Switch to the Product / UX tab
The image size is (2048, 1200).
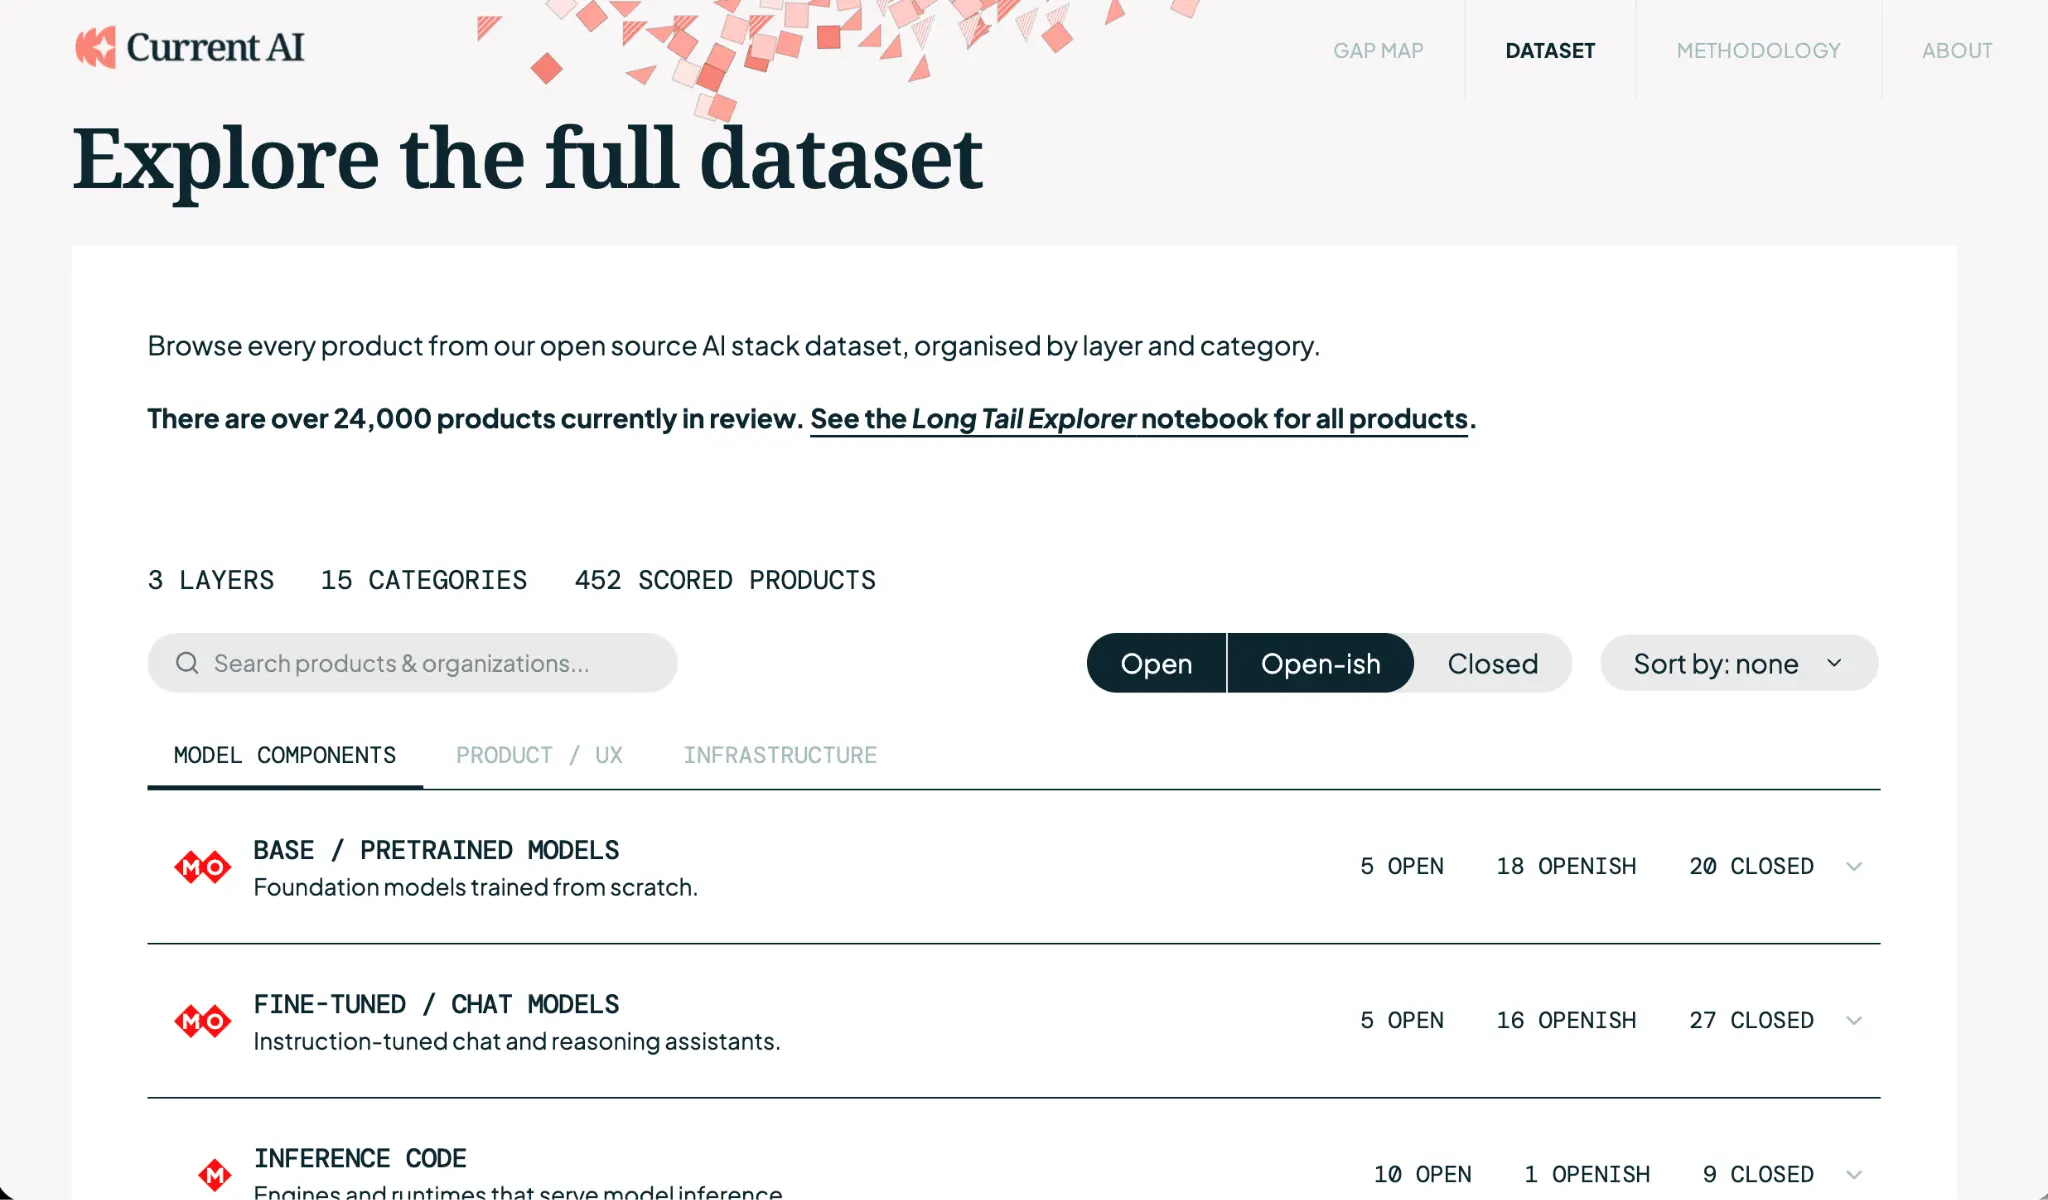539,755
